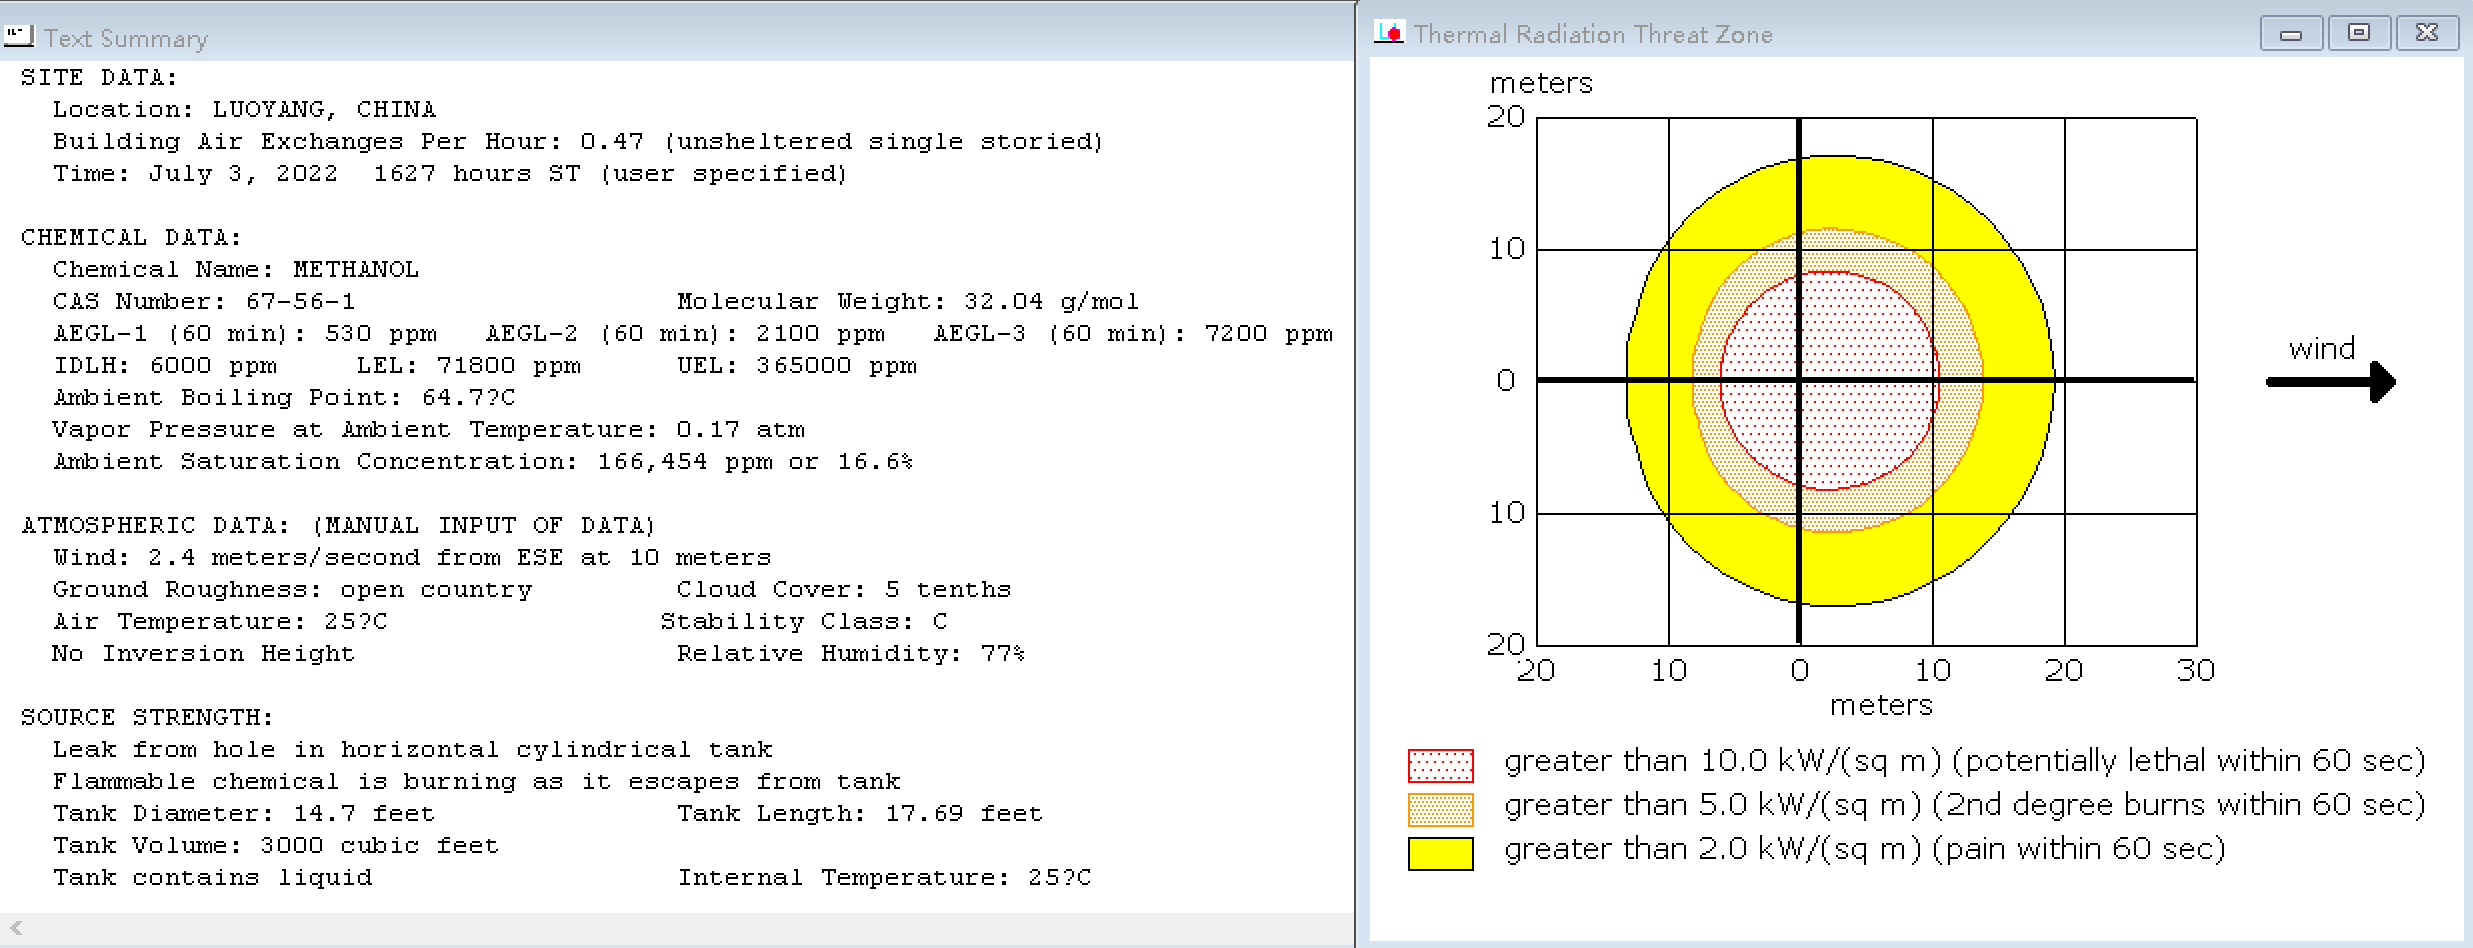Click the wind direction arrow

click(x=2330, y=381)
